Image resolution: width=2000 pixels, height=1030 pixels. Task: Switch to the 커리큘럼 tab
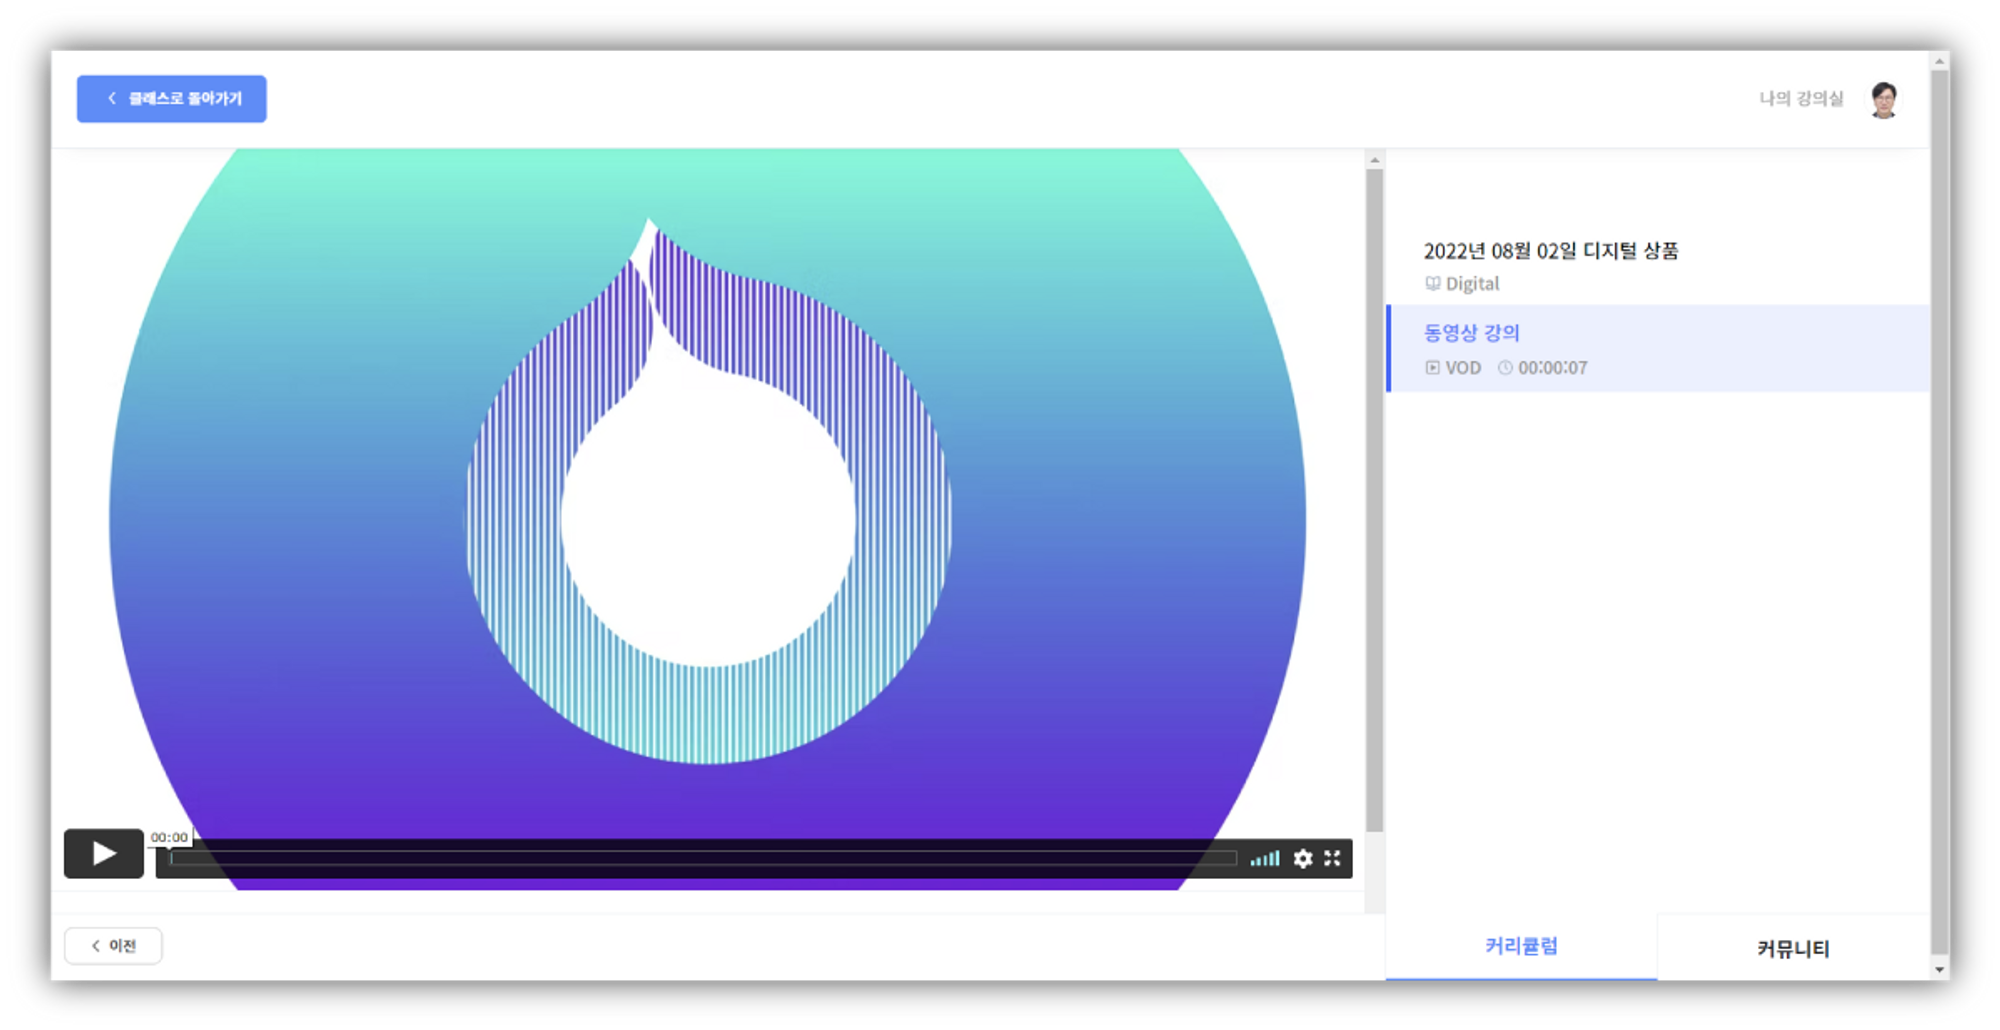click(1521, 946)
